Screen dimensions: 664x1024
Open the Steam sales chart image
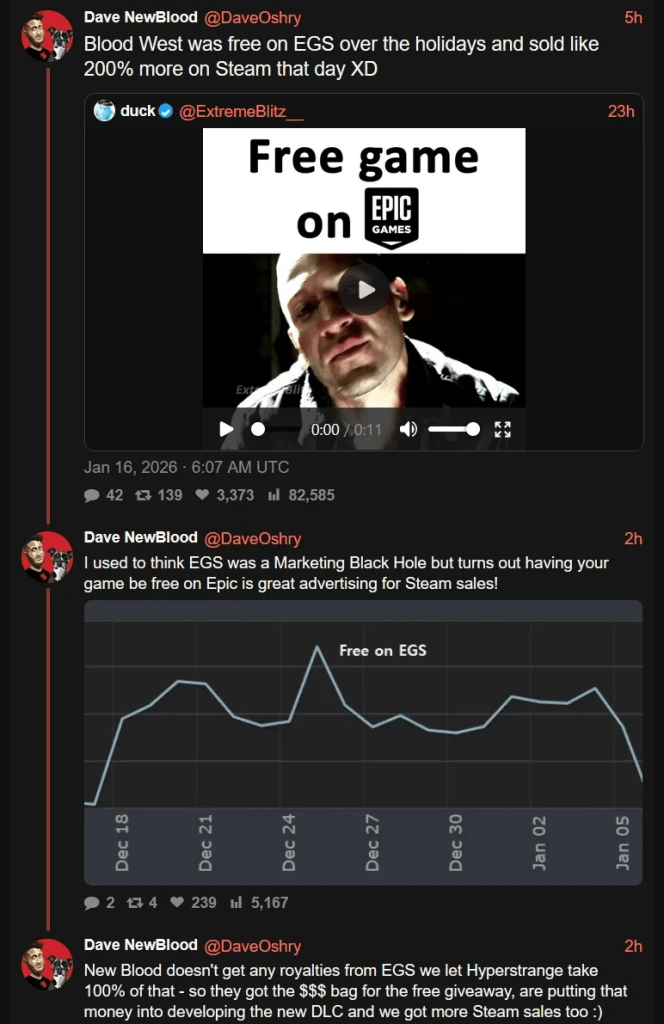(363, 743)
